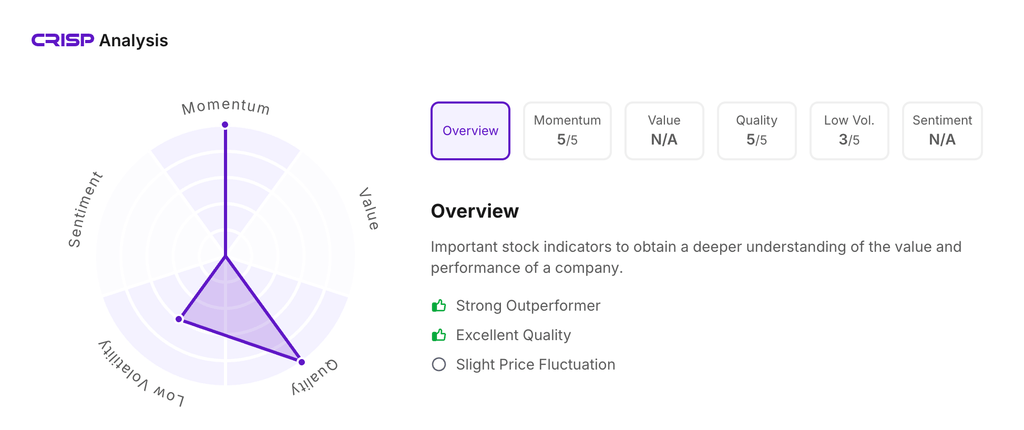Click the Low Volatility axis label
Screen dimensions: 1024x430
[x=141, y=374]
